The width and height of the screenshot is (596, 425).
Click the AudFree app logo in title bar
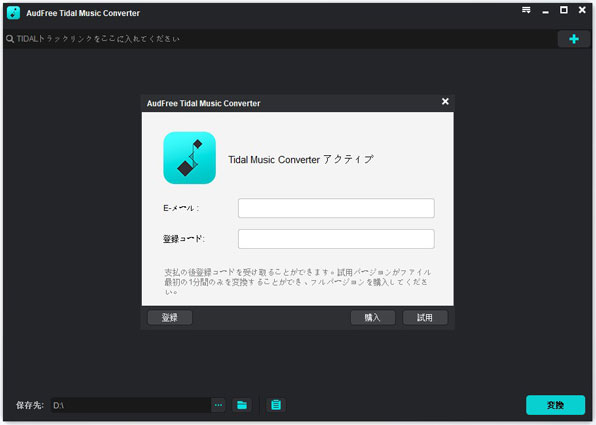coord(13,13)
